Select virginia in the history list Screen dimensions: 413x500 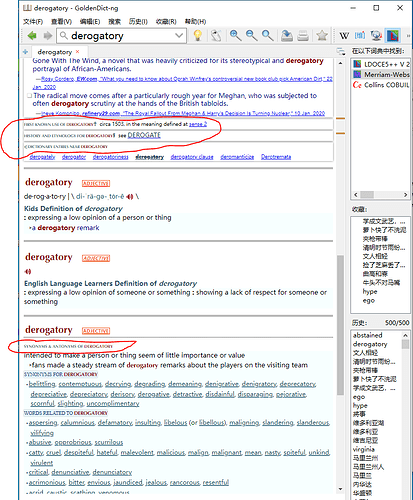[364, 449]
